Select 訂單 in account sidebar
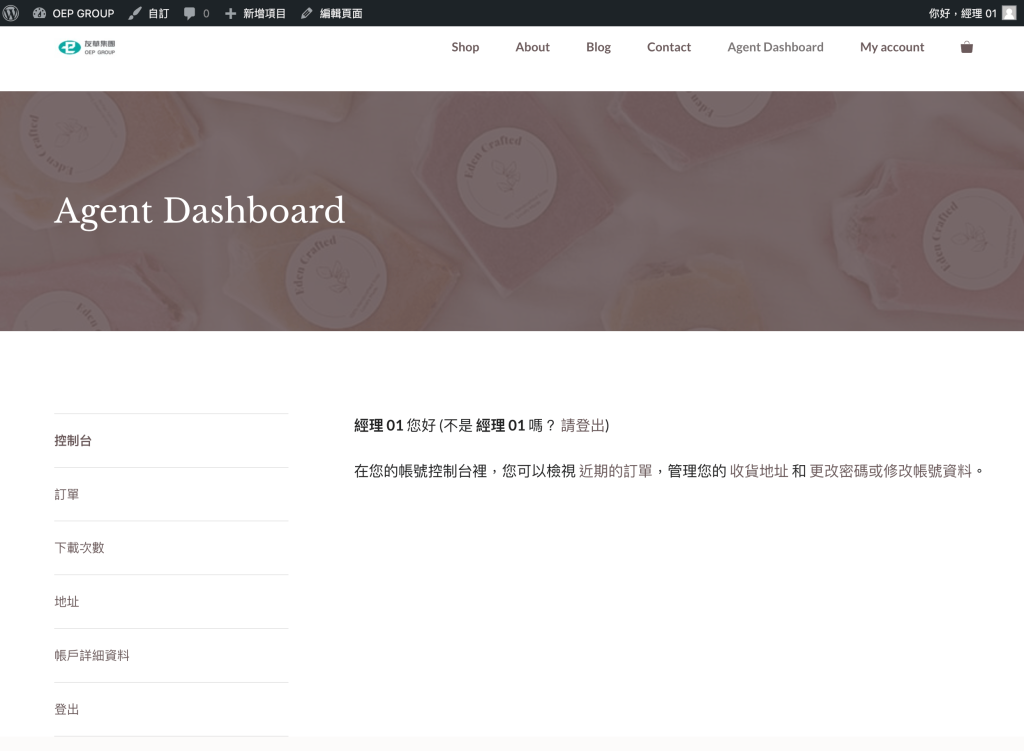 click(x=67, y=494)
